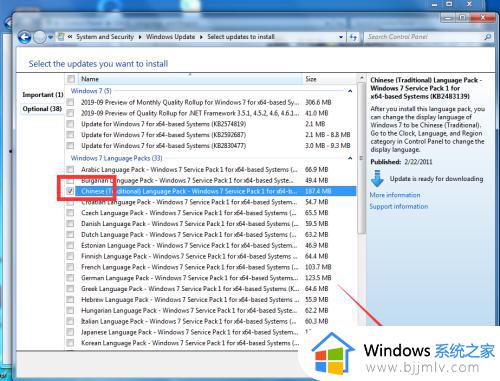This screenshot has height=381, width=500.
Task: Check the Hebrew Language Pack checkbox
Action: [x=70, y=299]
